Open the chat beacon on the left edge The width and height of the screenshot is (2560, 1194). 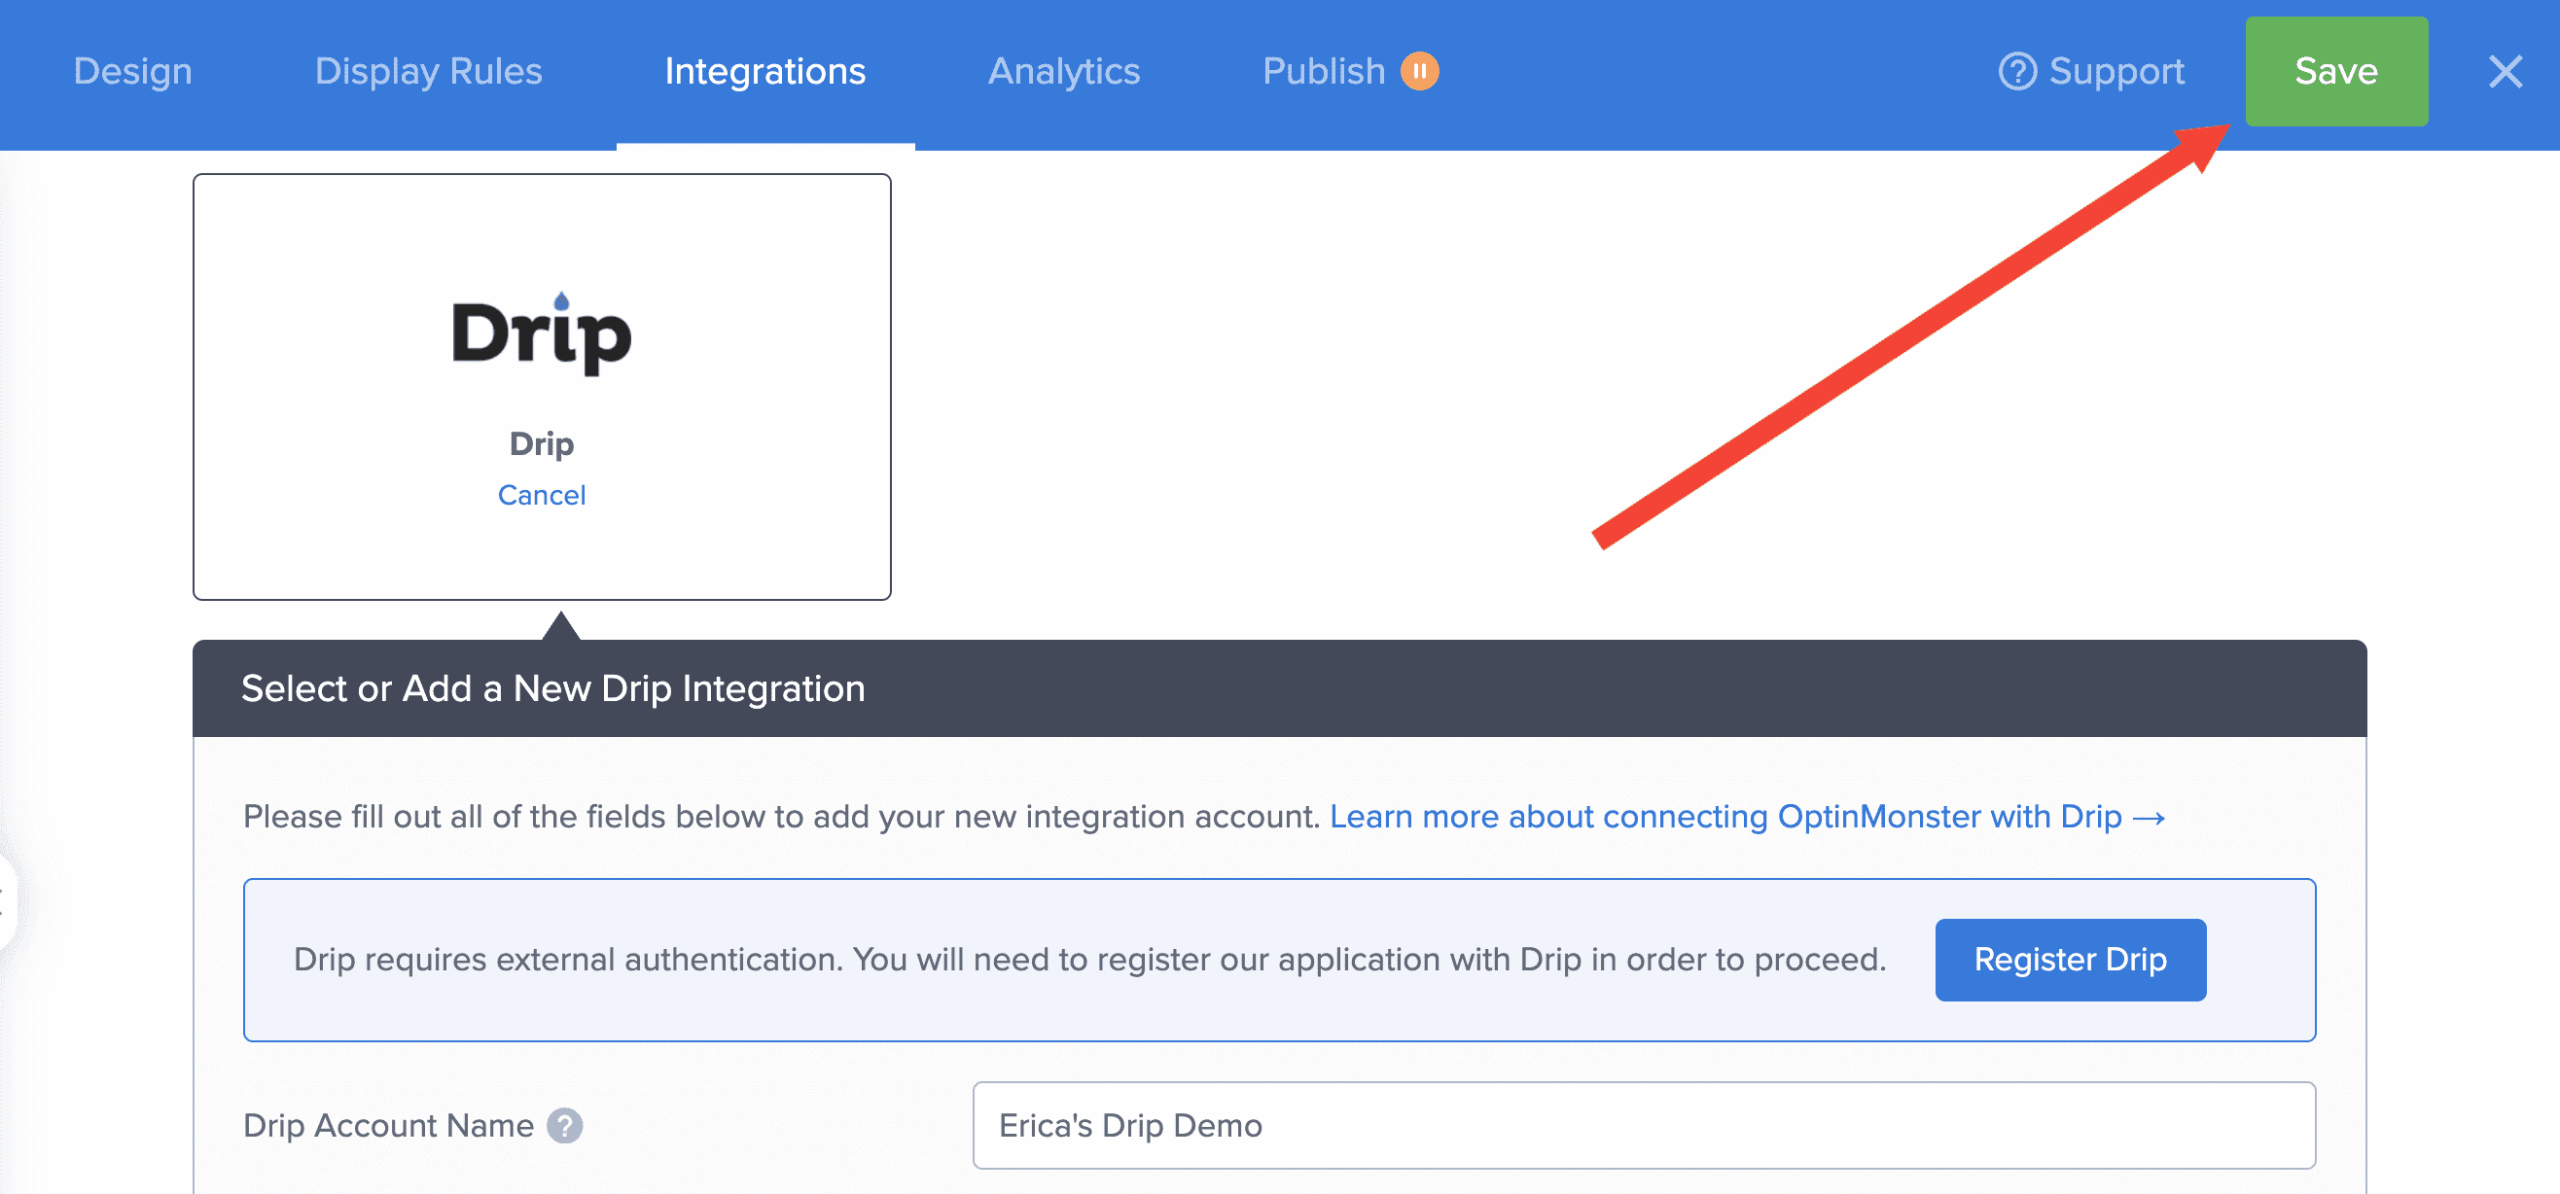pyautogui.click(x=6, y=898)
